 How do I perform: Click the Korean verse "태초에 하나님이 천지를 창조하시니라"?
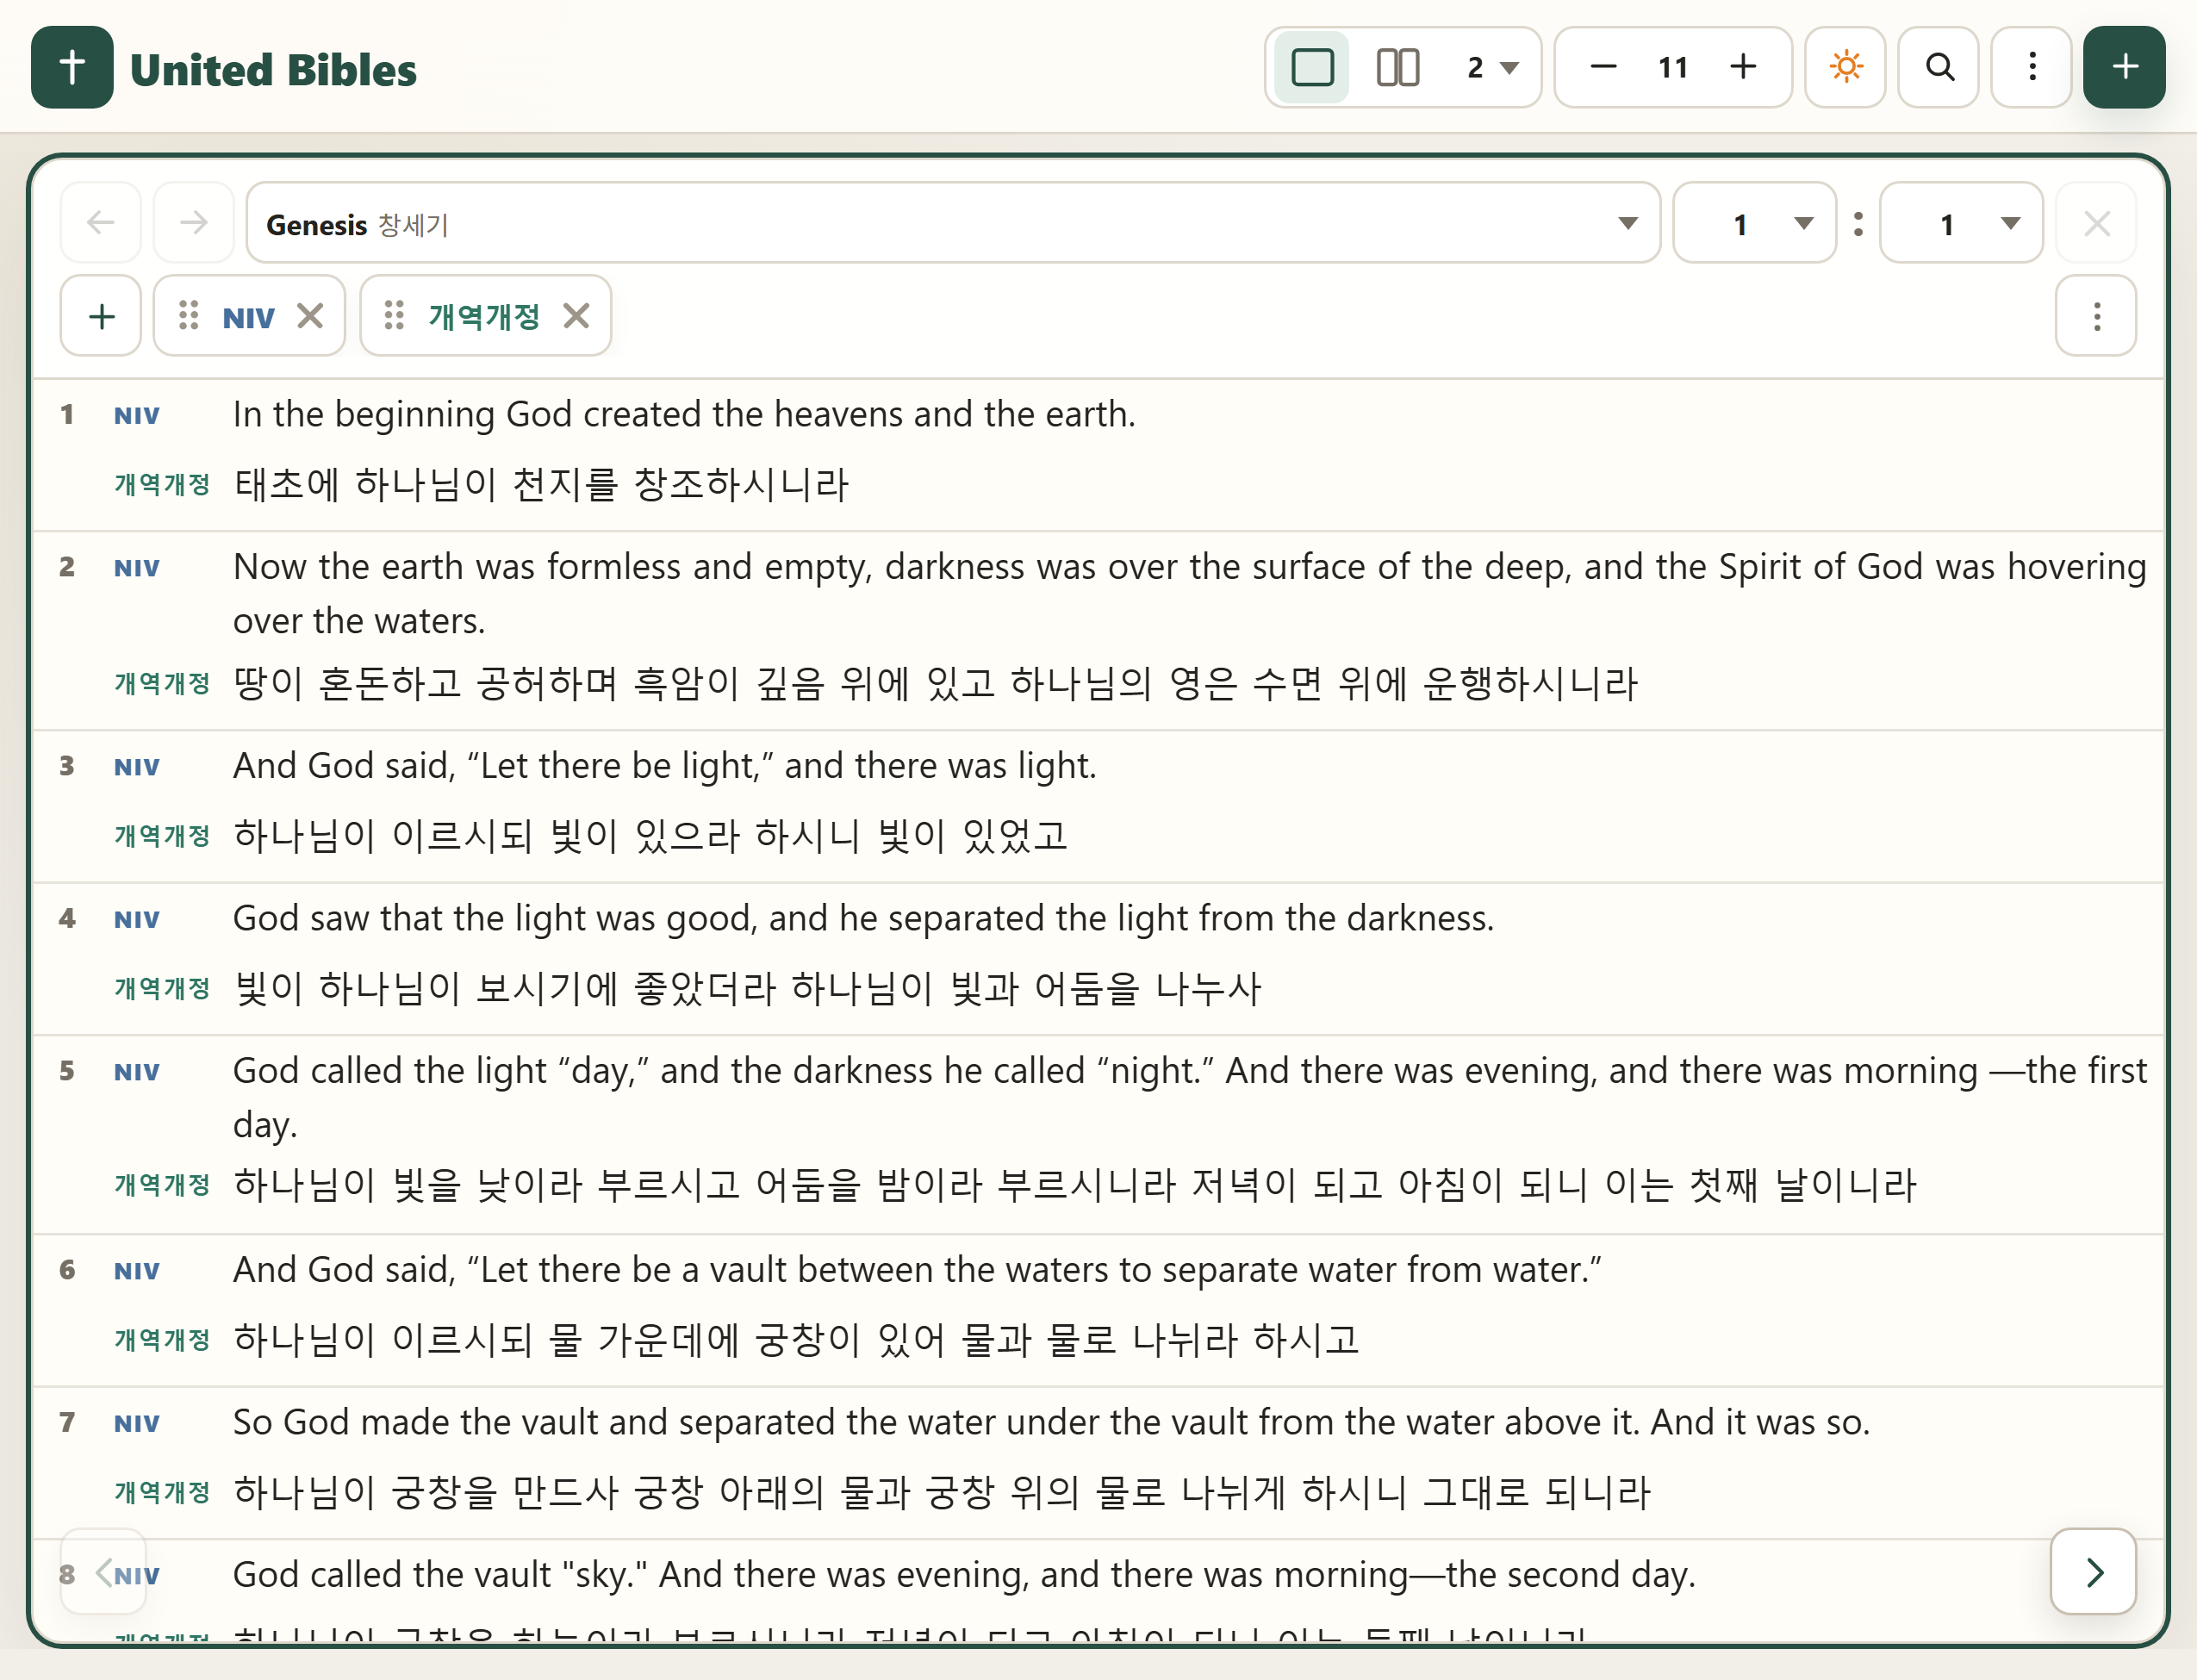click(x=541, y=485)
